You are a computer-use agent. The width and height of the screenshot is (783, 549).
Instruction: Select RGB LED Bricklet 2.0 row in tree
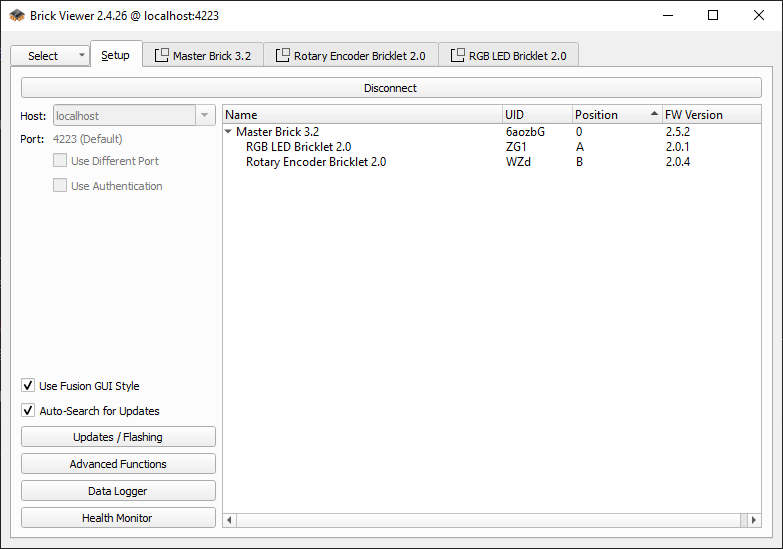click(298, 147)
